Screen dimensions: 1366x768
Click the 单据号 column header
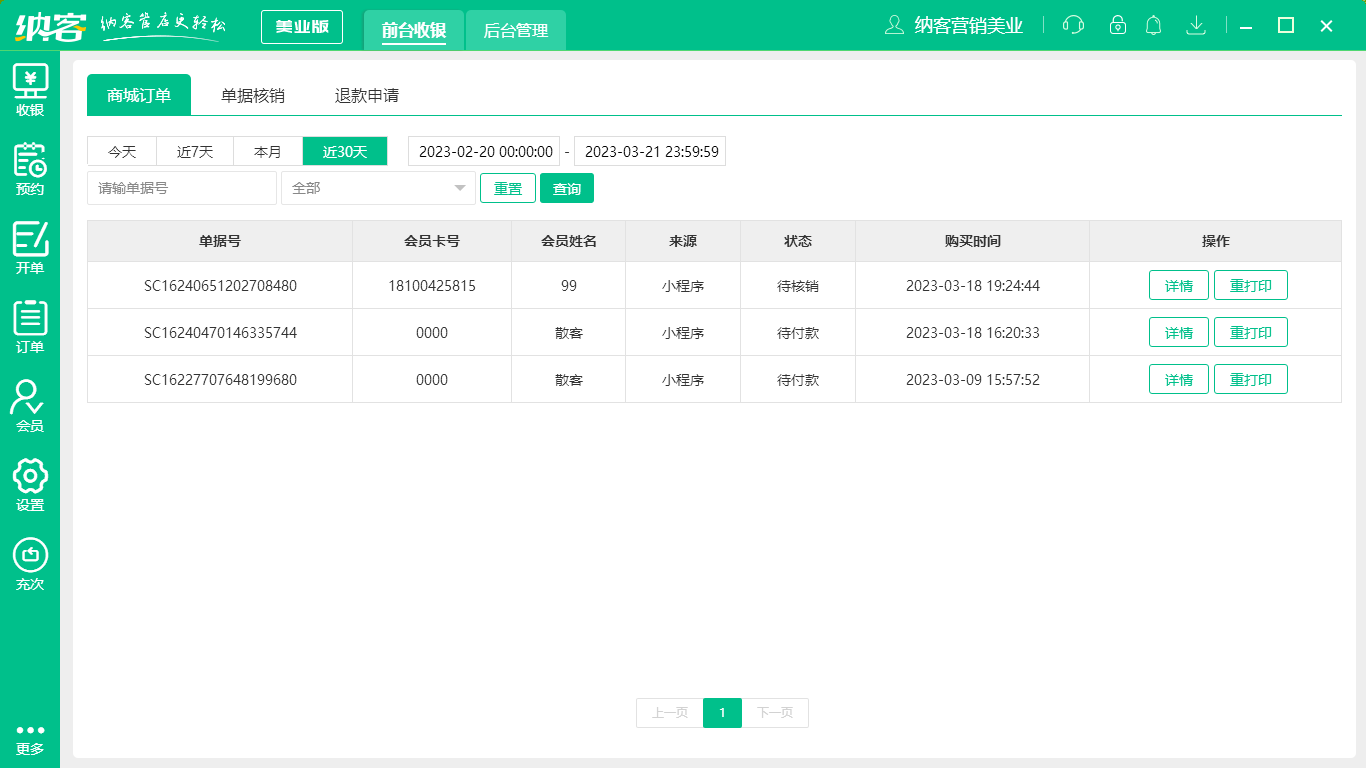220,241
